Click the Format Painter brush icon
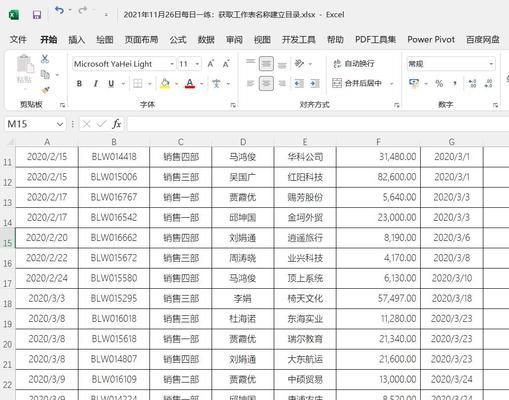 (46, 90)
